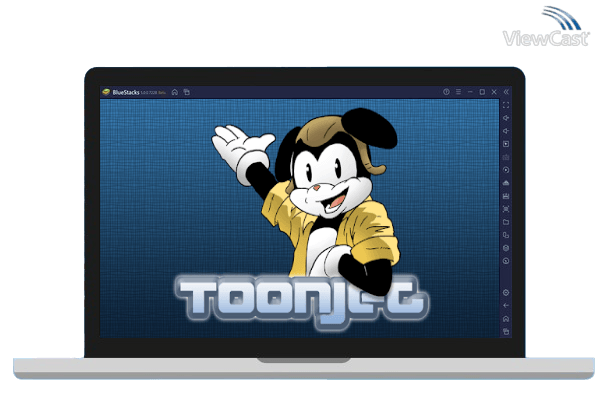Toggle full screen mode in the sidebar
Image resolution: width=602 pixels, height=414 pixels.
tap(506, 105)
